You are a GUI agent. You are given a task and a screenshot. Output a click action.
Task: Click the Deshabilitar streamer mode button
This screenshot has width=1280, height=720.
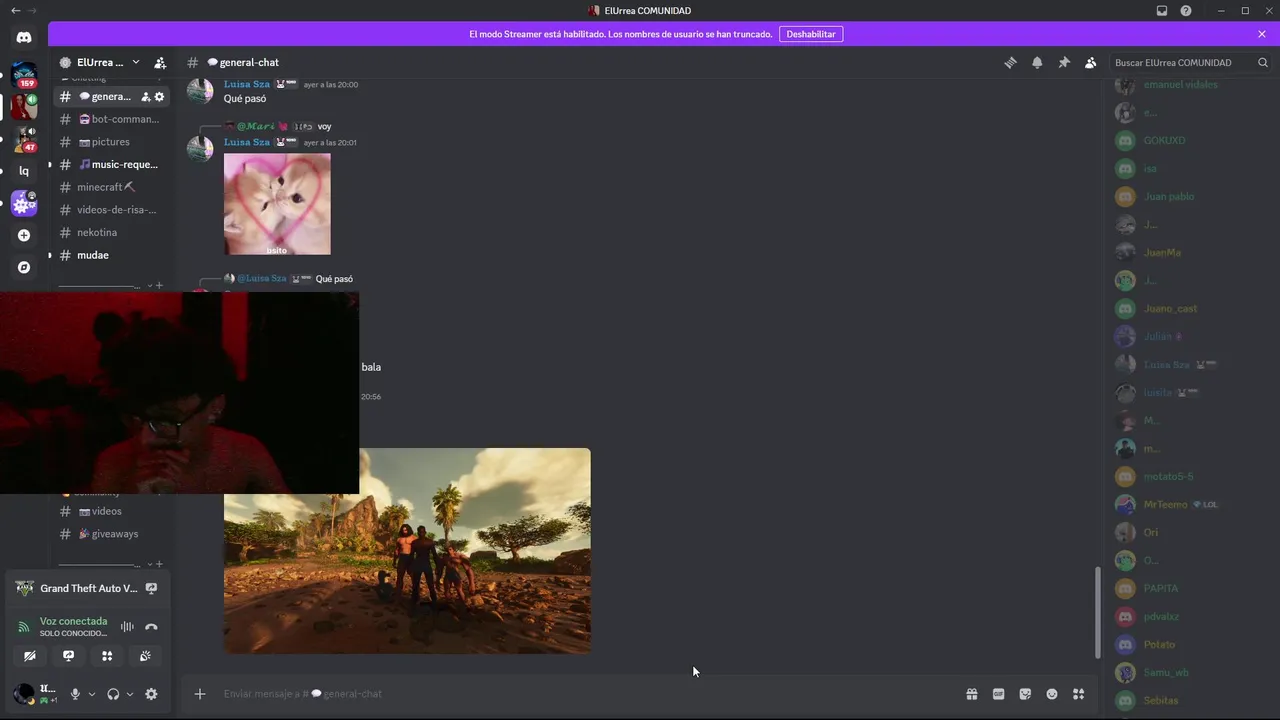point(811,34)
